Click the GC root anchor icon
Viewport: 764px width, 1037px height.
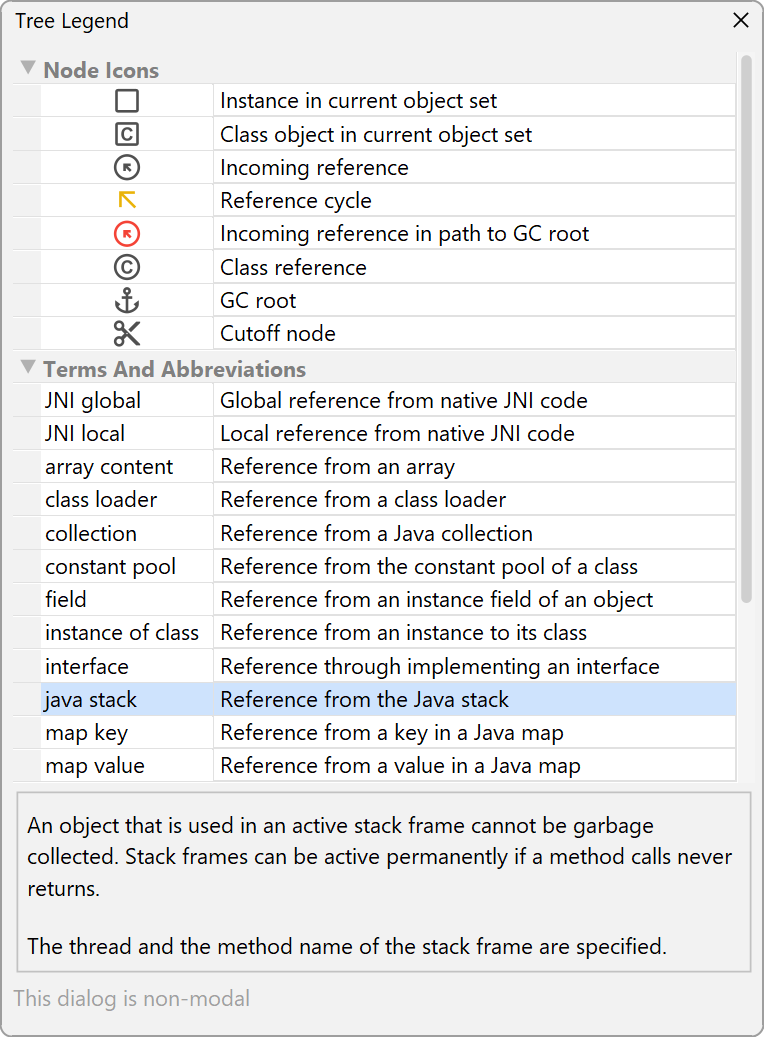pos(127,300)
